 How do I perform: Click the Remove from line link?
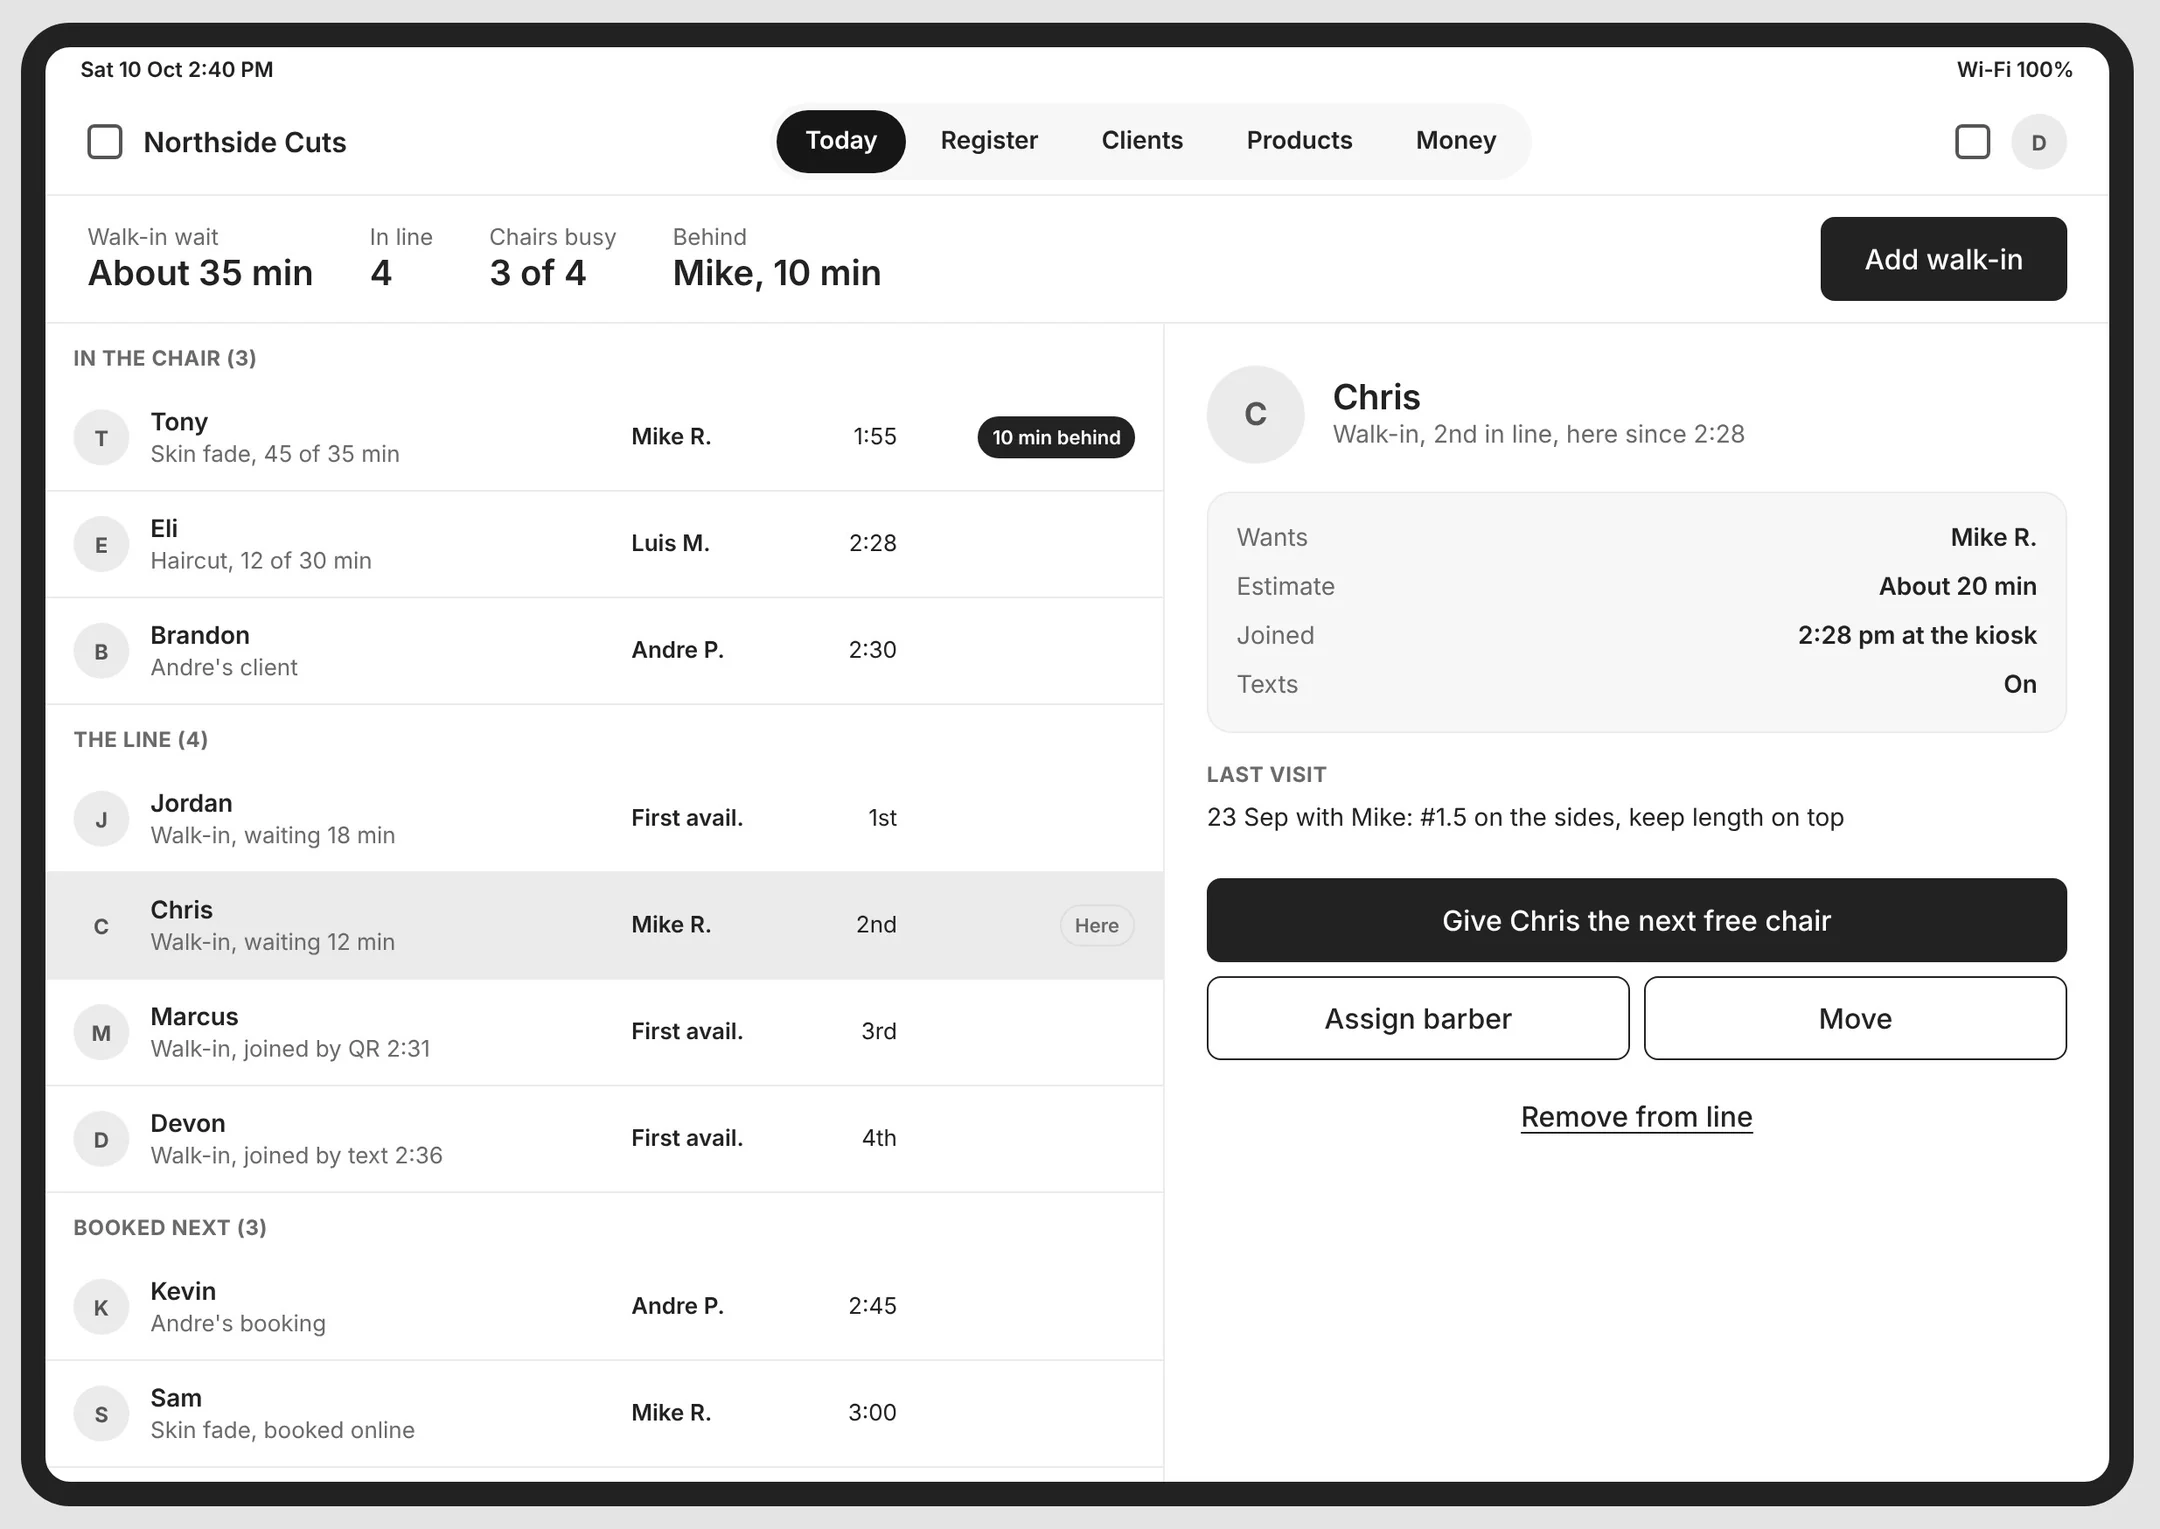click(1636, 1117)
